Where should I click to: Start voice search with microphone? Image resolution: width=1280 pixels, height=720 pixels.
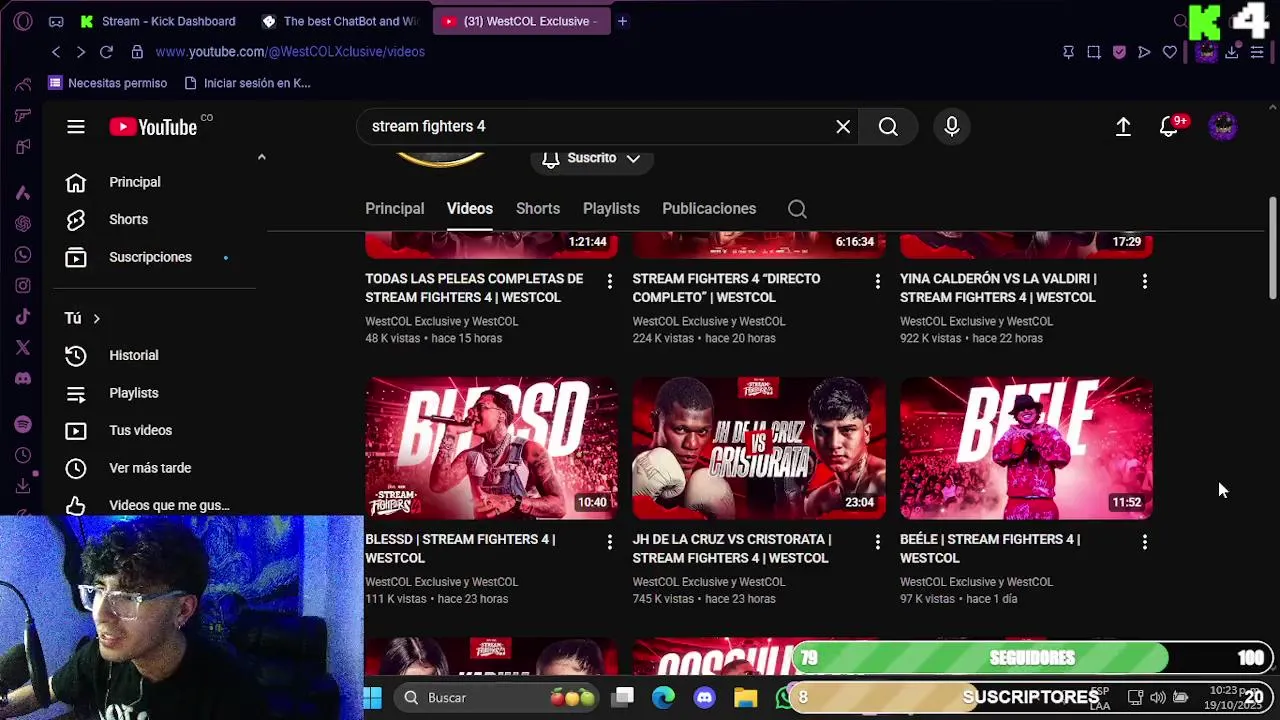tap(952, 126)
